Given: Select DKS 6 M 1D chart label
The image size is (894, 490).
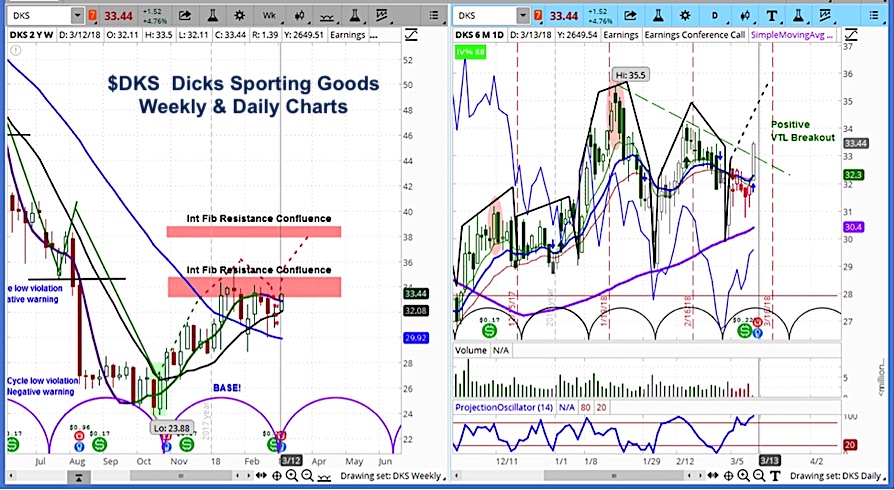Looking at the screenshot, I should click(x=479, y=35).
